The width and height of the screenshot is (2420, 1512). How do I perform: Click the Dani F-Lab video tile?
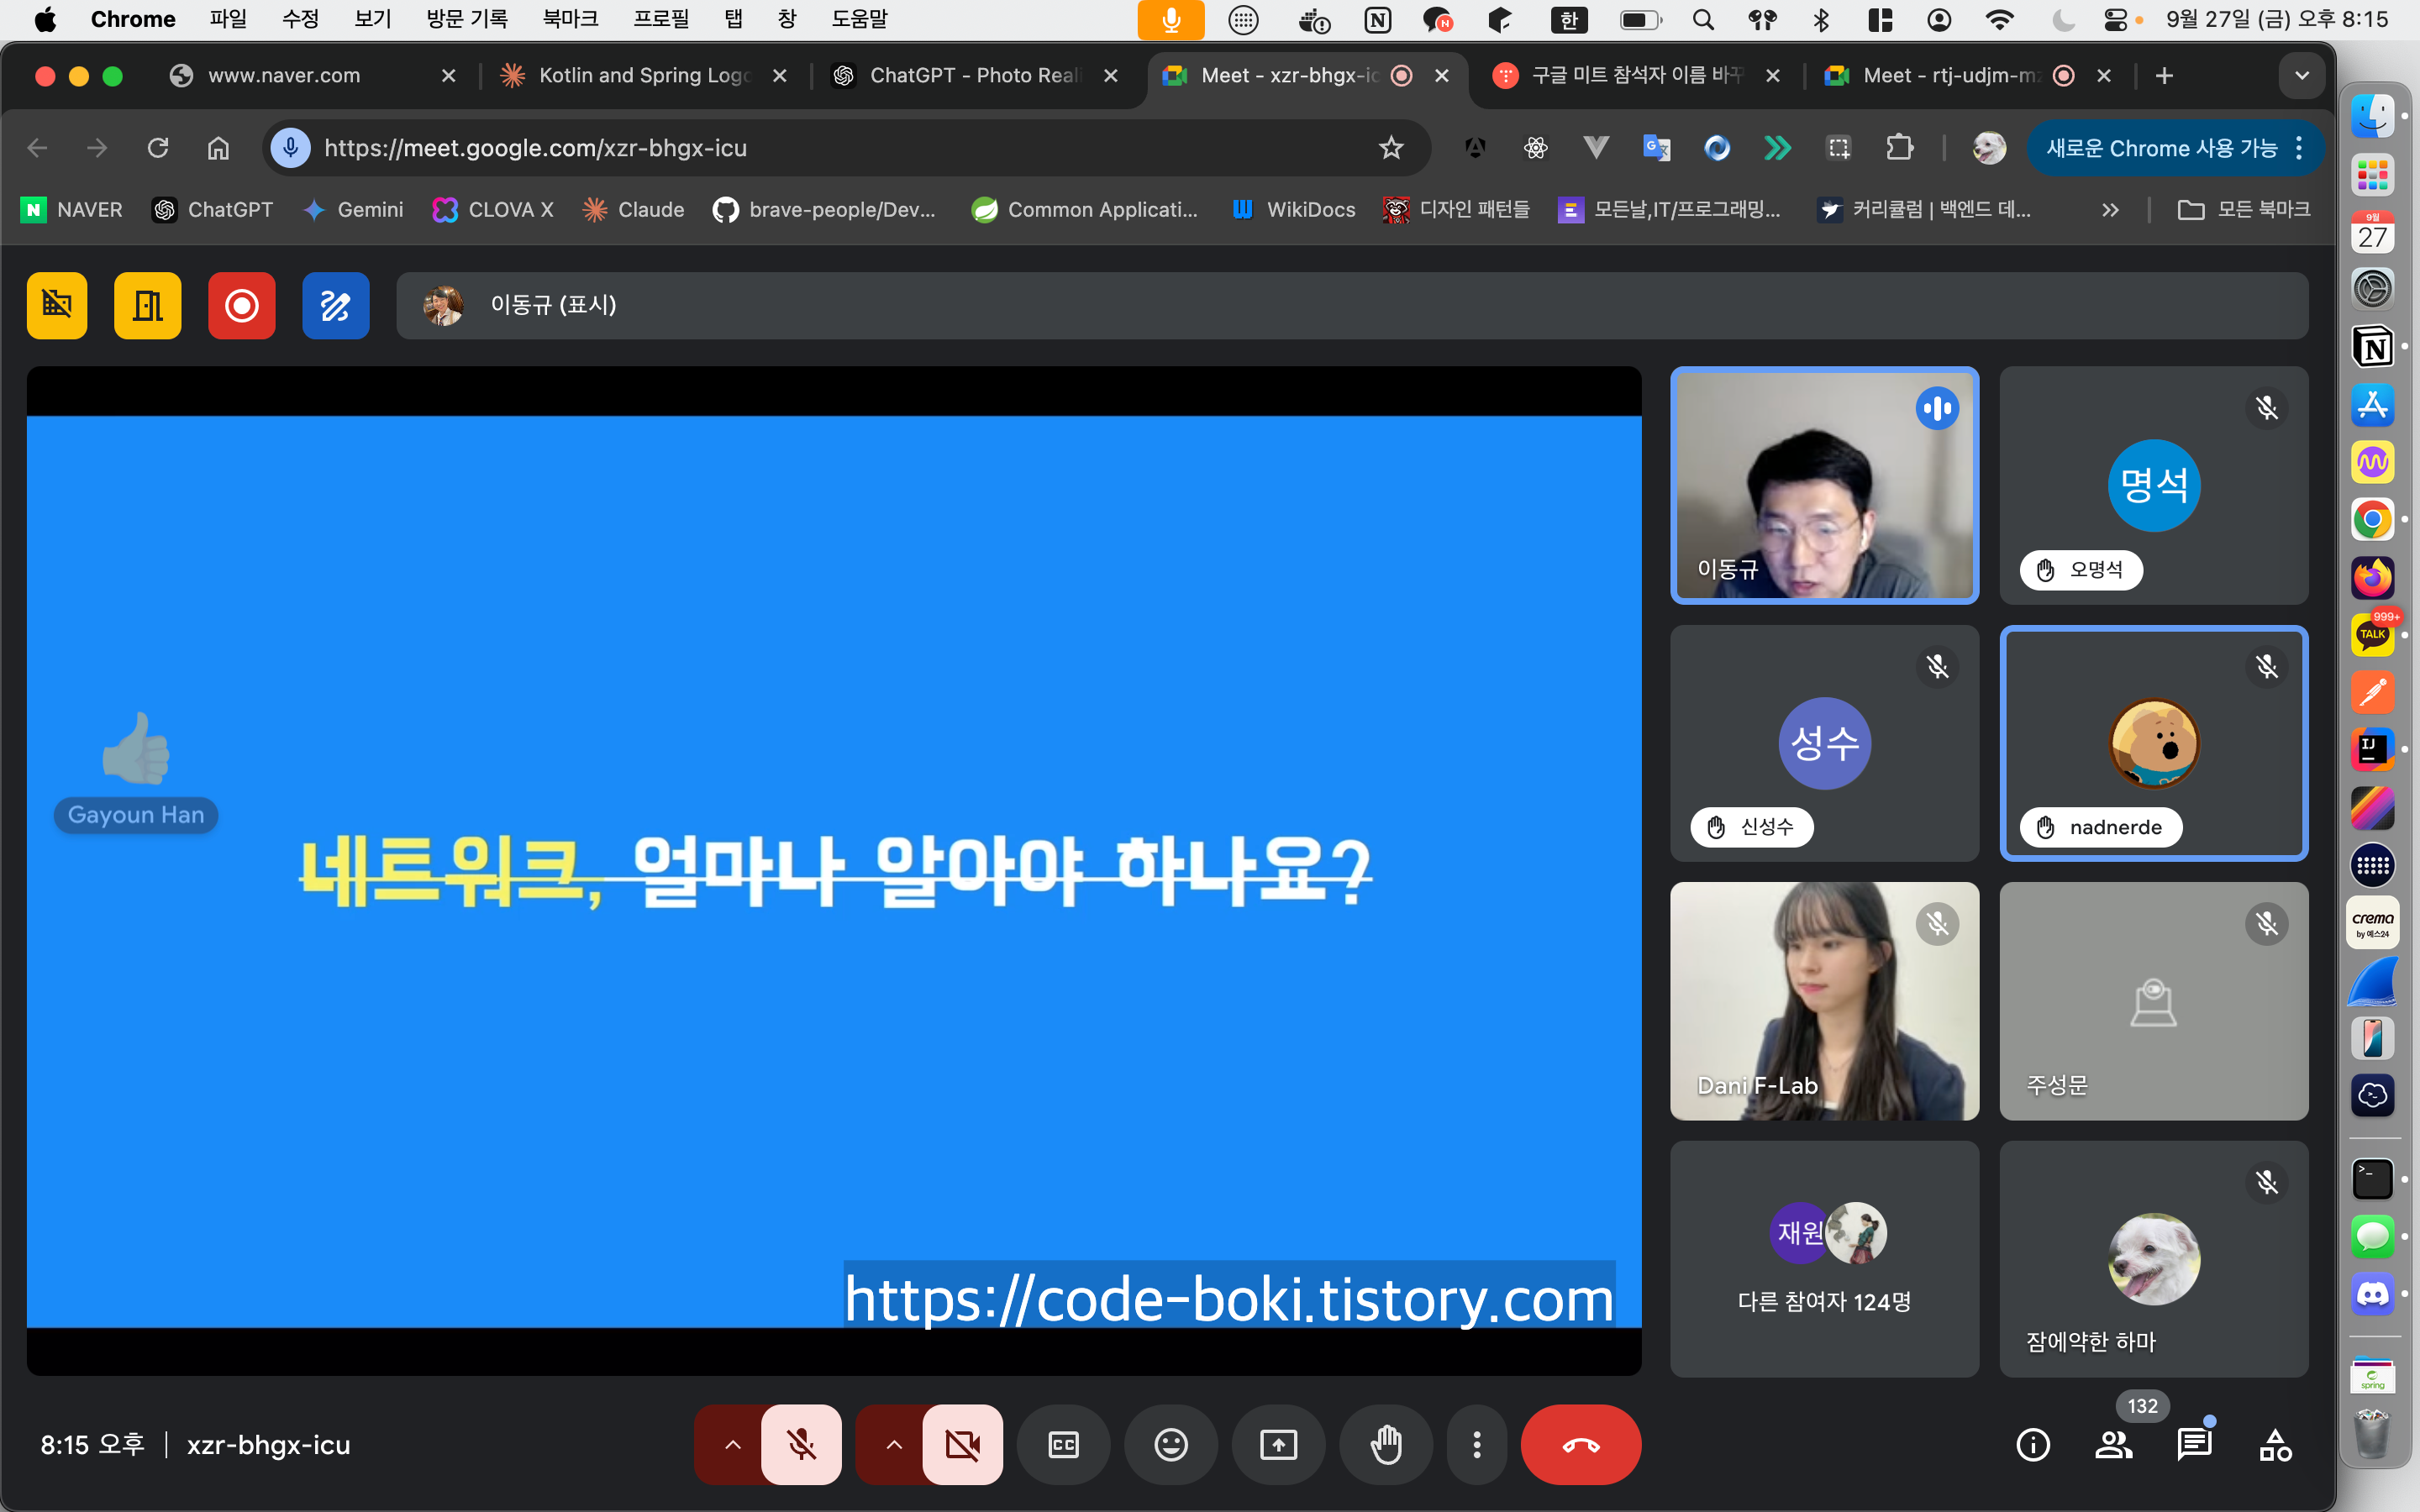click(1823, 1001)
